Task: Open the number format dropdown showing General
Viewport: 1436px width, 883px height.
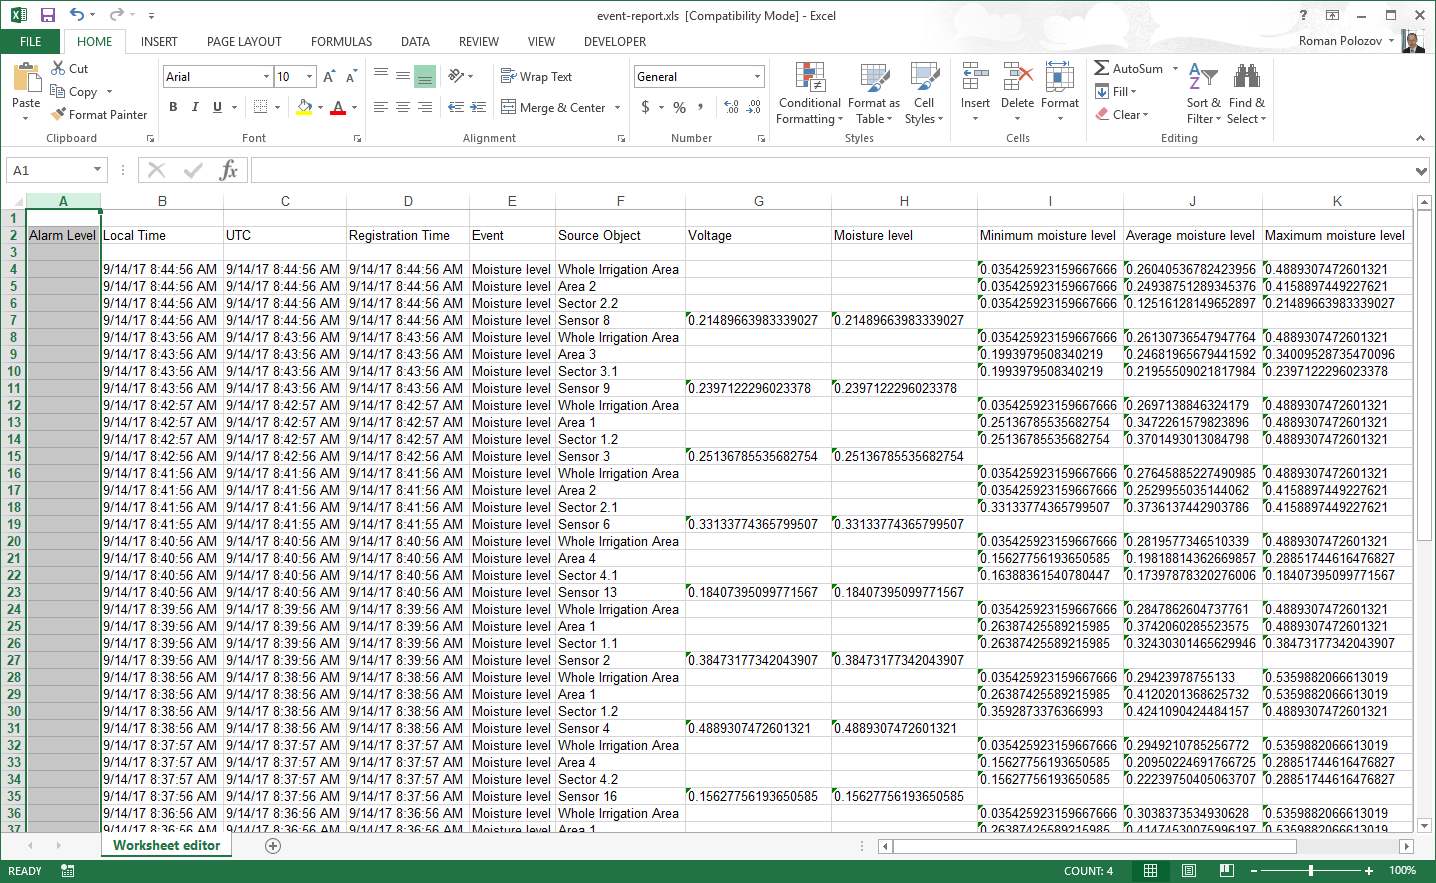Action: (x=757, y=76)
